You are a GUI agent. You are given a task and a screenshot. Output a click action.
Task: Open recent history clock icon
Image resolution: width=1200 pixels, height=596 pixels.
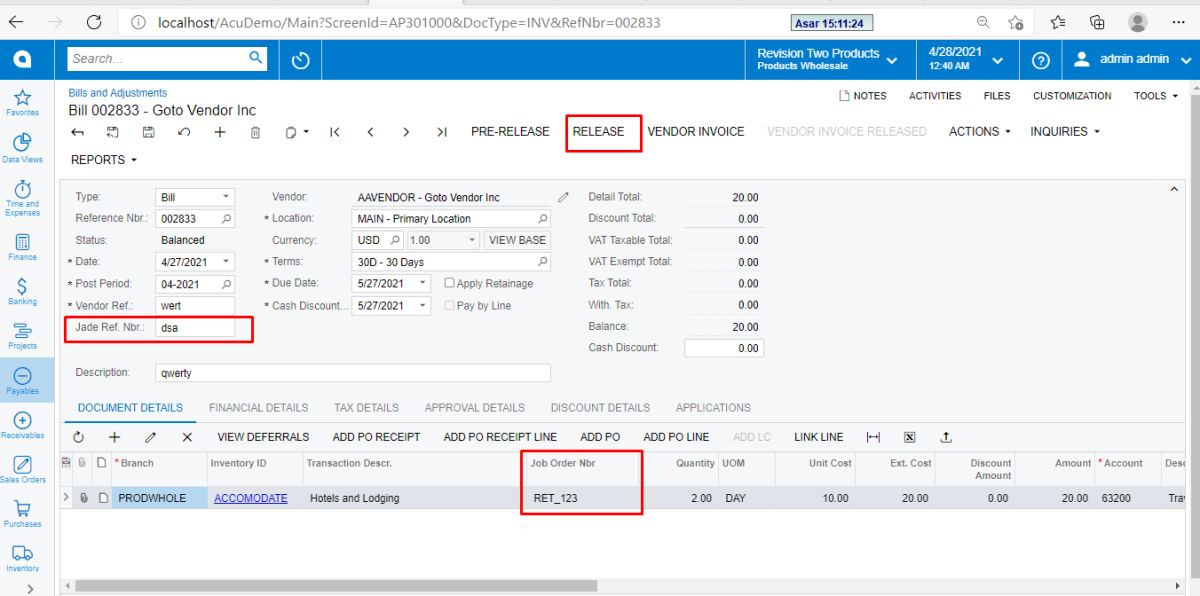click(300, 60)
